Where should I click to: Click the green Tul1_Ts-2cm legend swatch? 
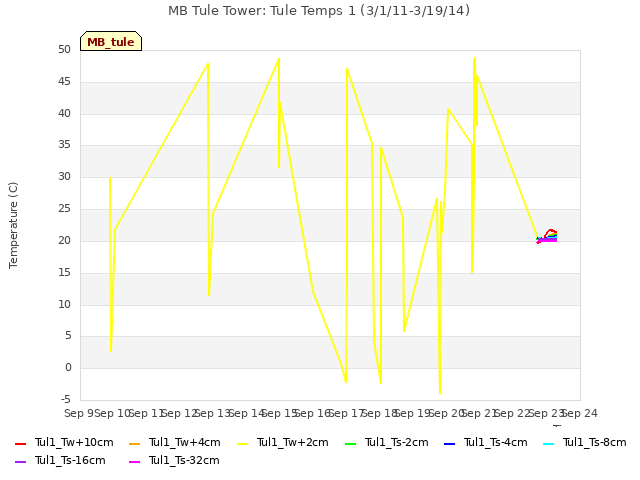click(351, 443)
